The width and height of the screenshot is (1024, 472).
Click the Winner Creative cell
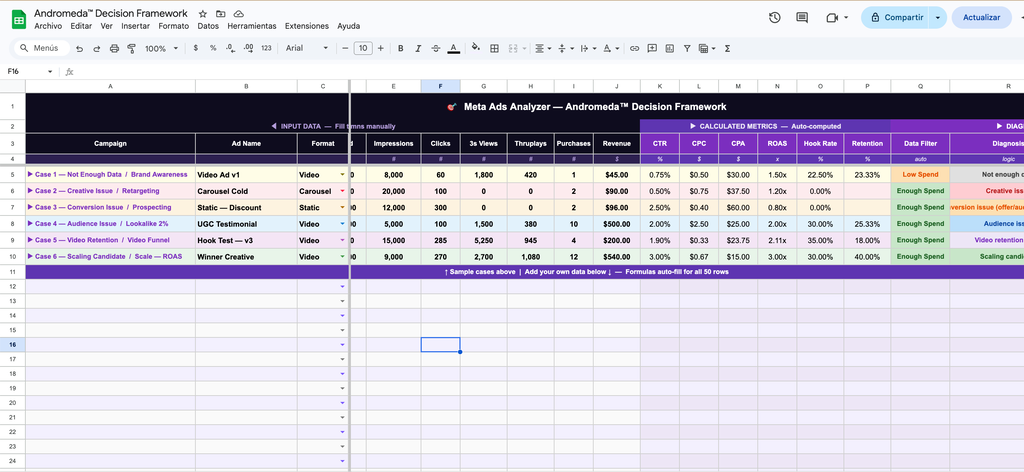(x=246, y=257)
